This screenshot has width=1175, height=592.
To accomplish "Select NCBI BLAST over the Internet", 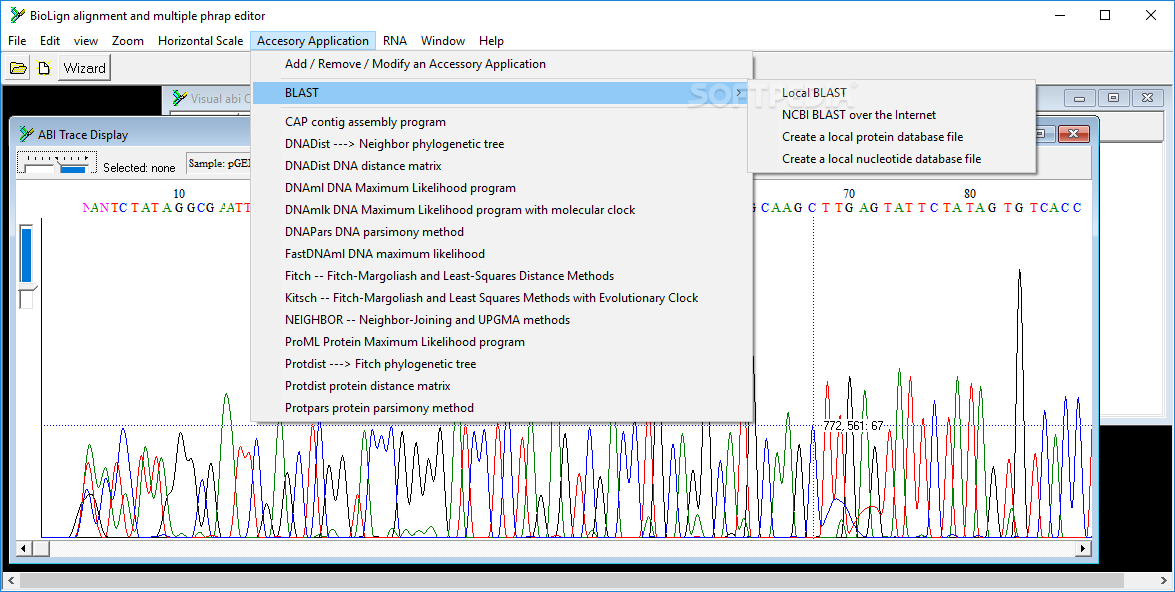I will click(x=892, y=115).
